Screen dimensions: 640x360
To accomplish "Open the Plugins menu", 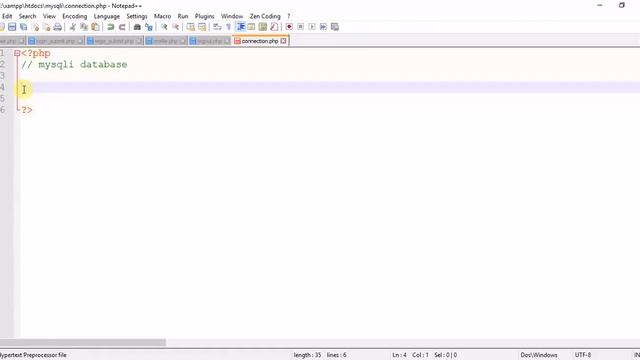I will pyautogui.click(x=204, y=16).
